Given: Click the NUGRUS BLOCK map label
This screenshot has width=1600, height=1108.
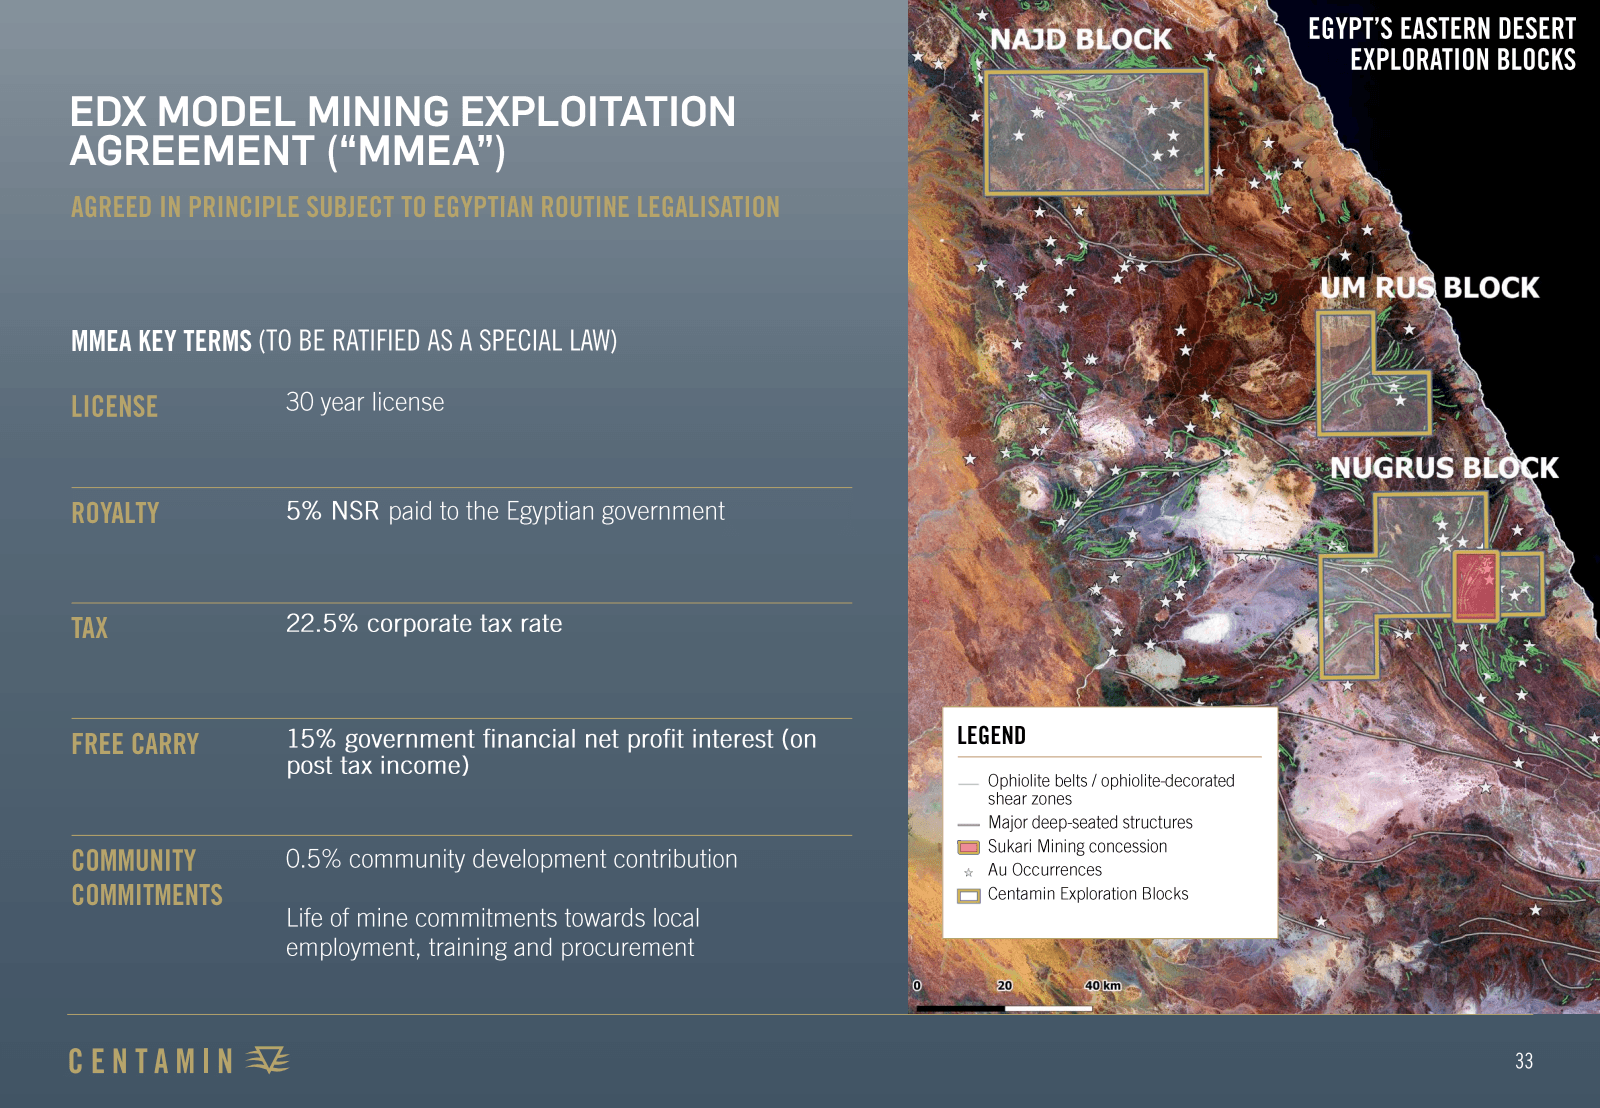Looking at the screenshot, I should click(x=1444, y=468).
